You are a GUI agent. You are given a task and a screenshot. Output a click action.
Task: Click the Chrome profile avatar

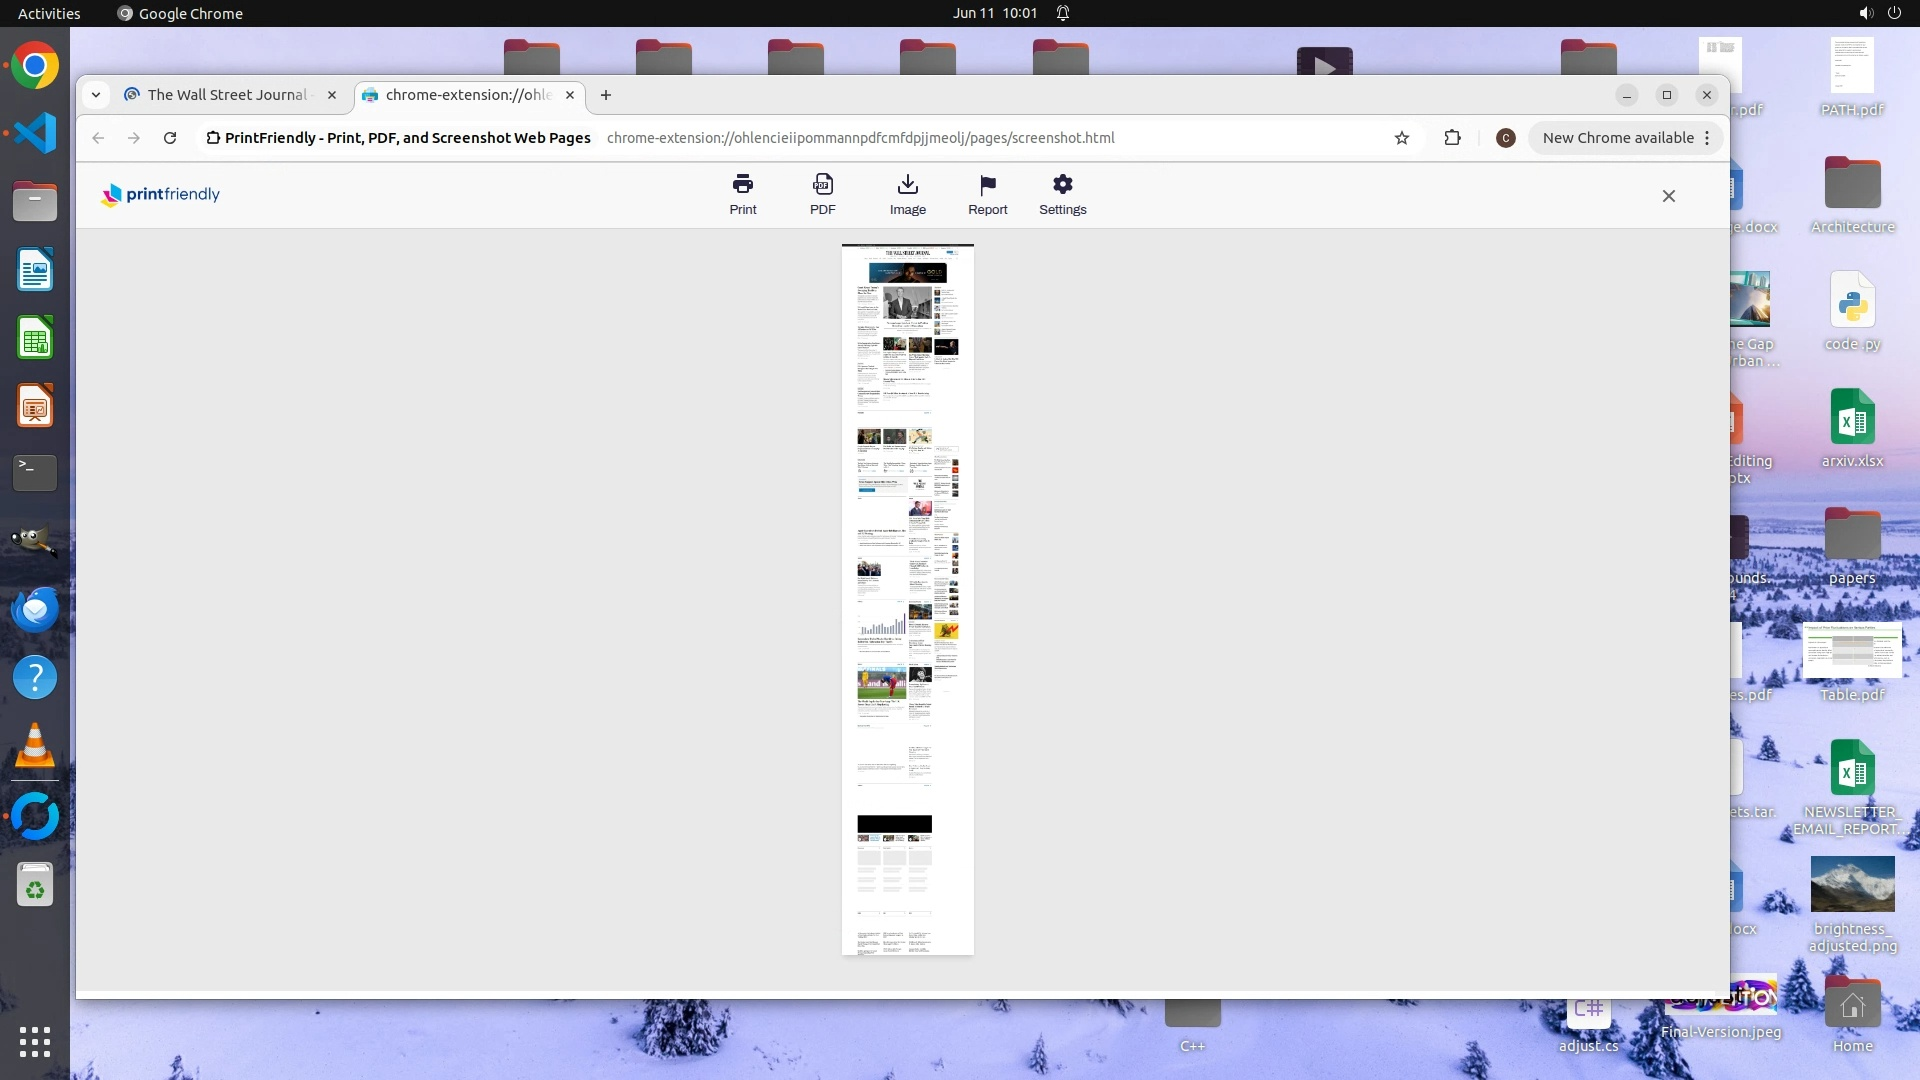[x=1505, y=138]
